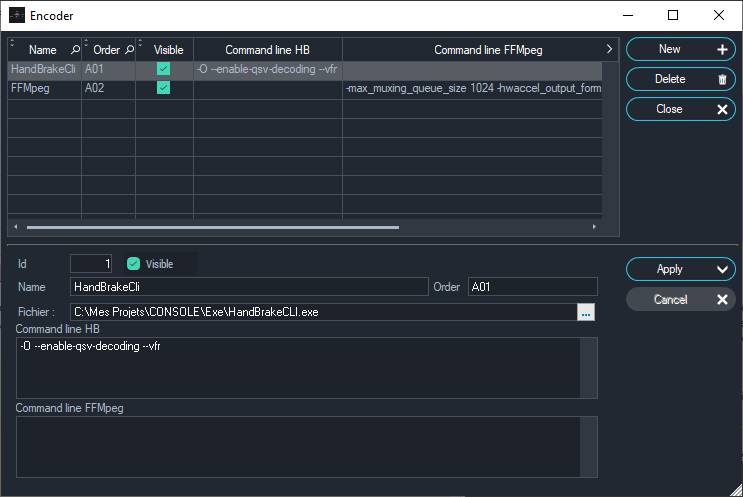Click the Order column header
Image resolution: width=743 pixels, height=497 pixels.
(107, 50)
